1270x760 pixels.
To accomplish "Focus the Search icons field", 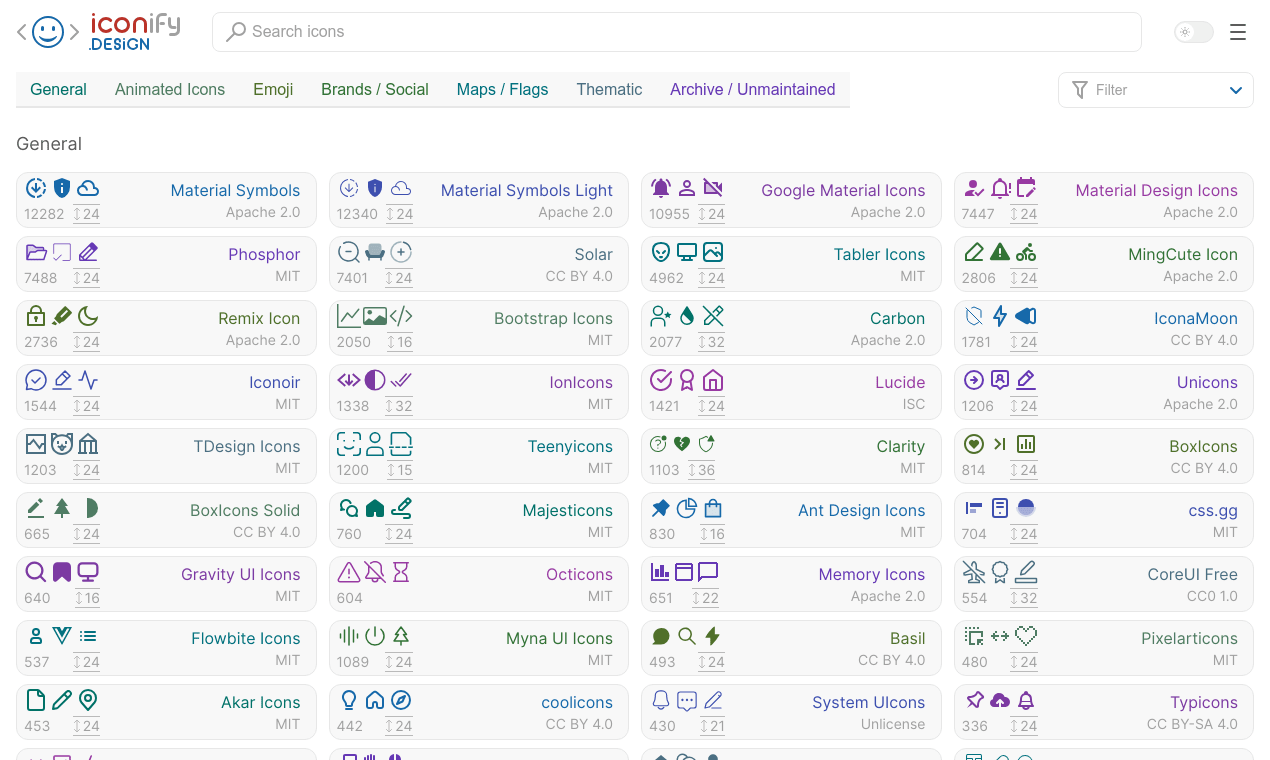I will [x=677, y=32].
